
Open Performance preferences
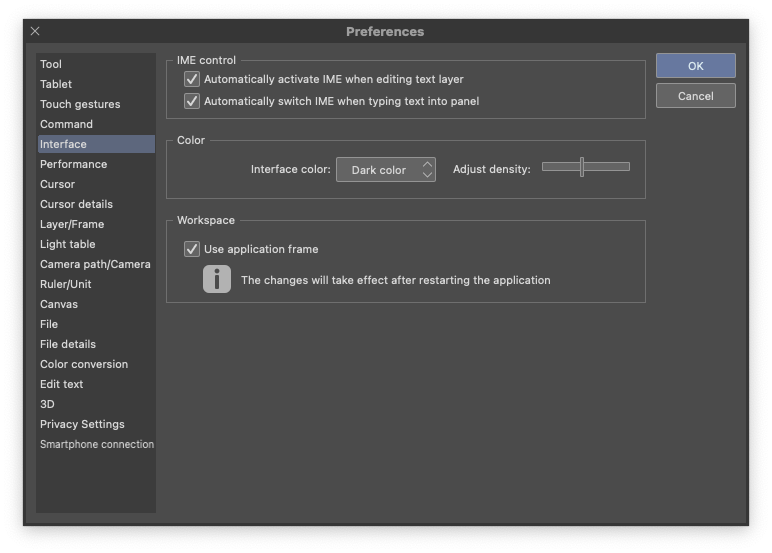click(96, 164)
